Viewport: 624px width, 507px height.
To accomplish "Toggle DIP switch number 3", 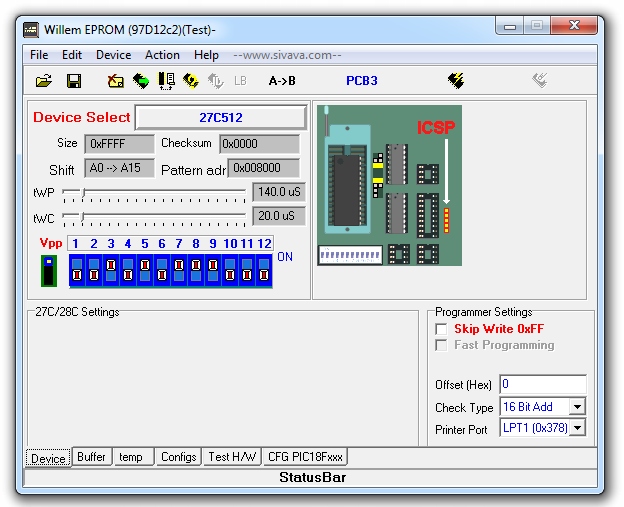I will (111, 270).
